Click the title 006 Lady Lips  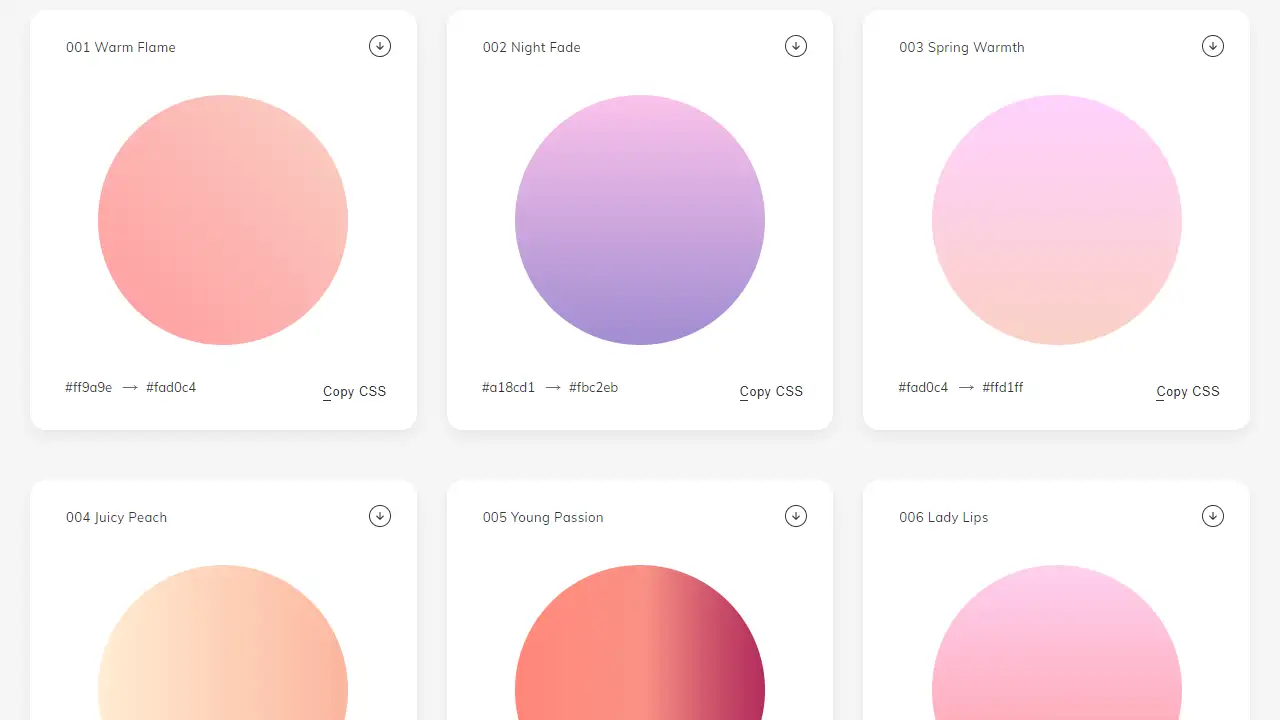click(x=943, y=517)
